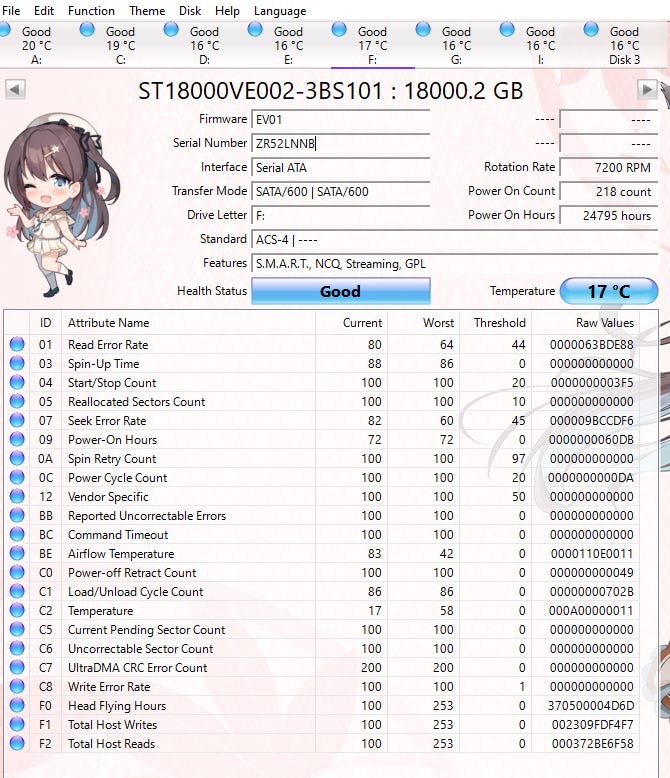Click the Interface field Serial ATA
Image resolution: width=670 pixels, height=778 pixels.
click(340, 168)
